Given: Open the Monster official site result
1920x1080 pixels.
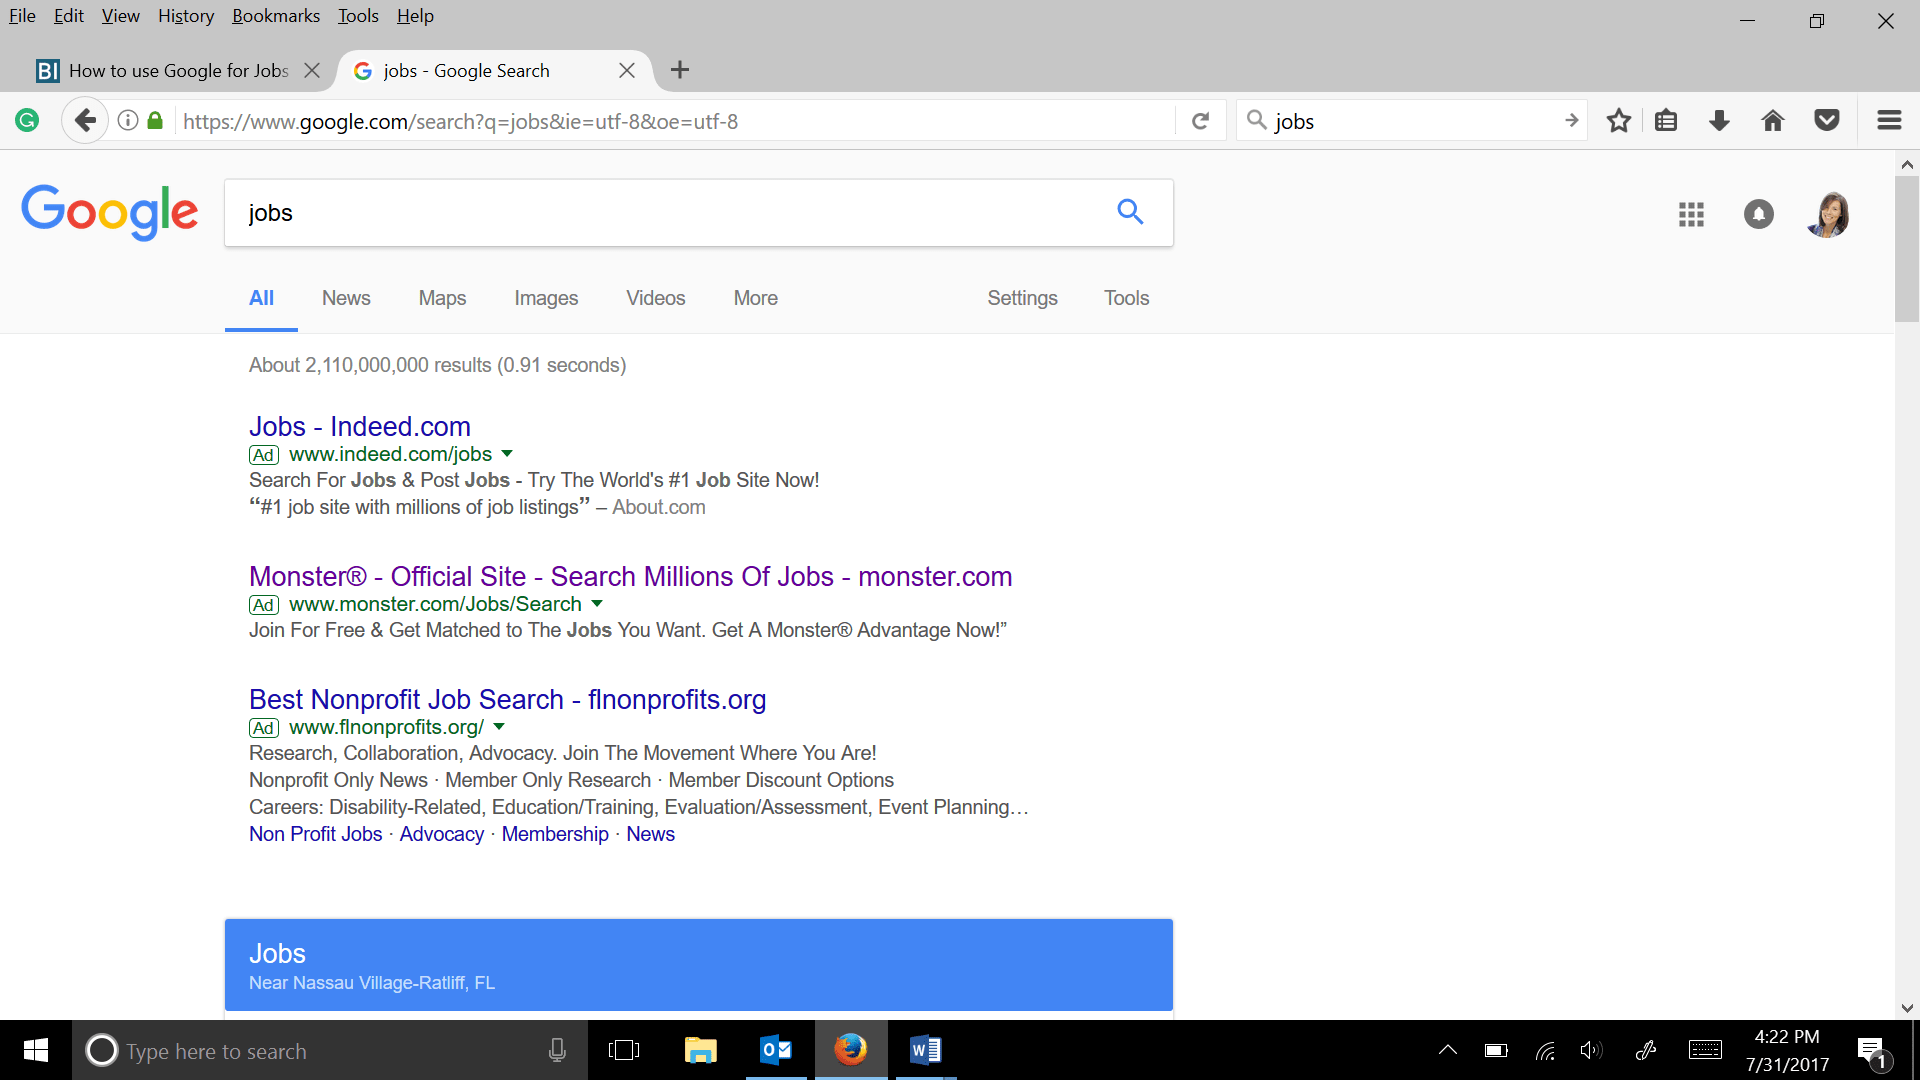Looking at the screenshot, I should (x=630, y=576).
